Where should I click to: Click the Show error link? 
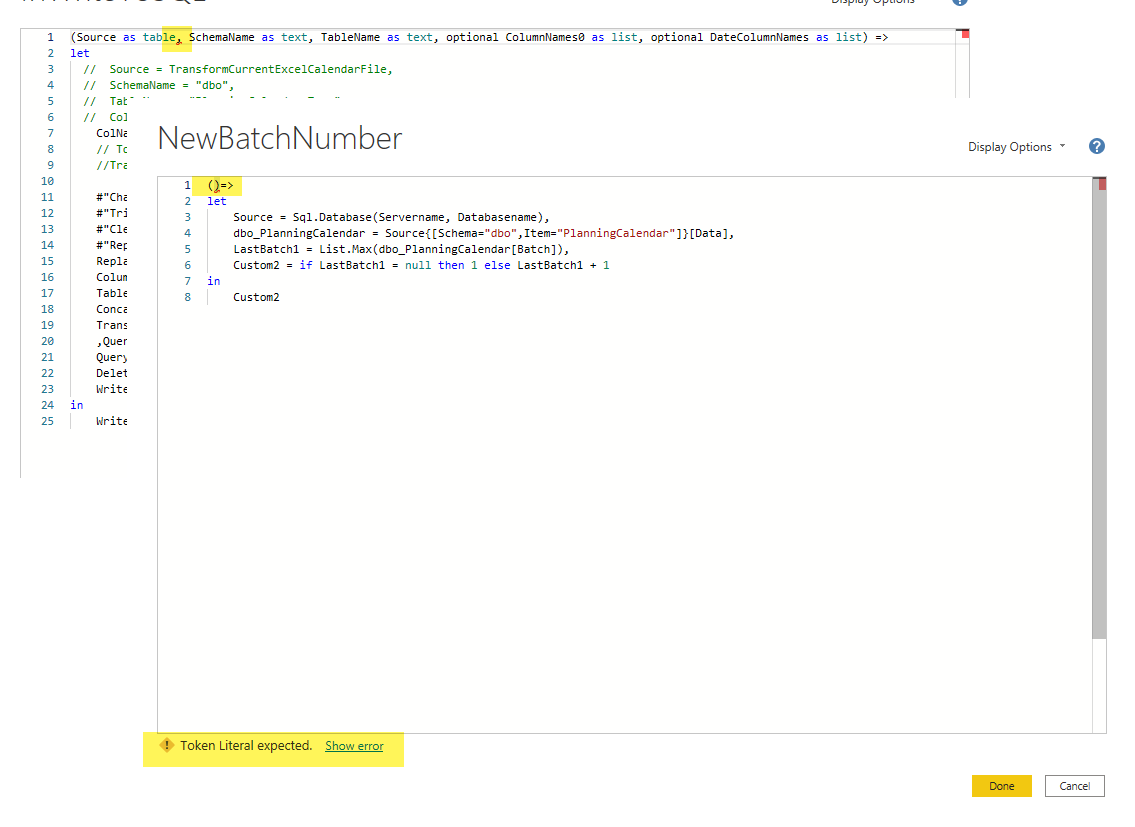click(354, 746)
